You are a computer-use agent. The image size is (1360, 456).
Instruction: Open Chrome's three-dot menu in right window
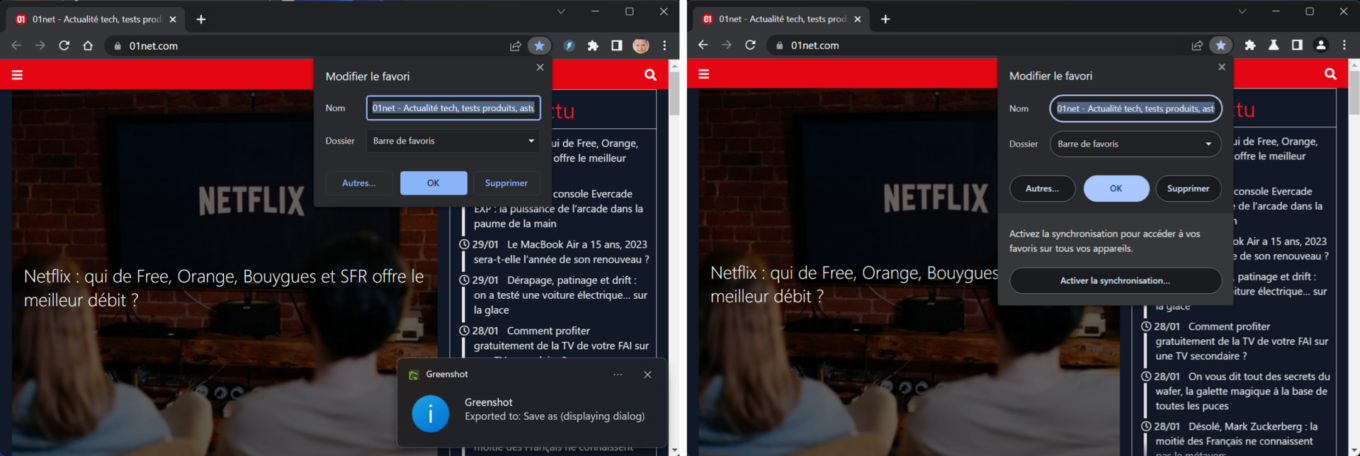point(1344,45)
